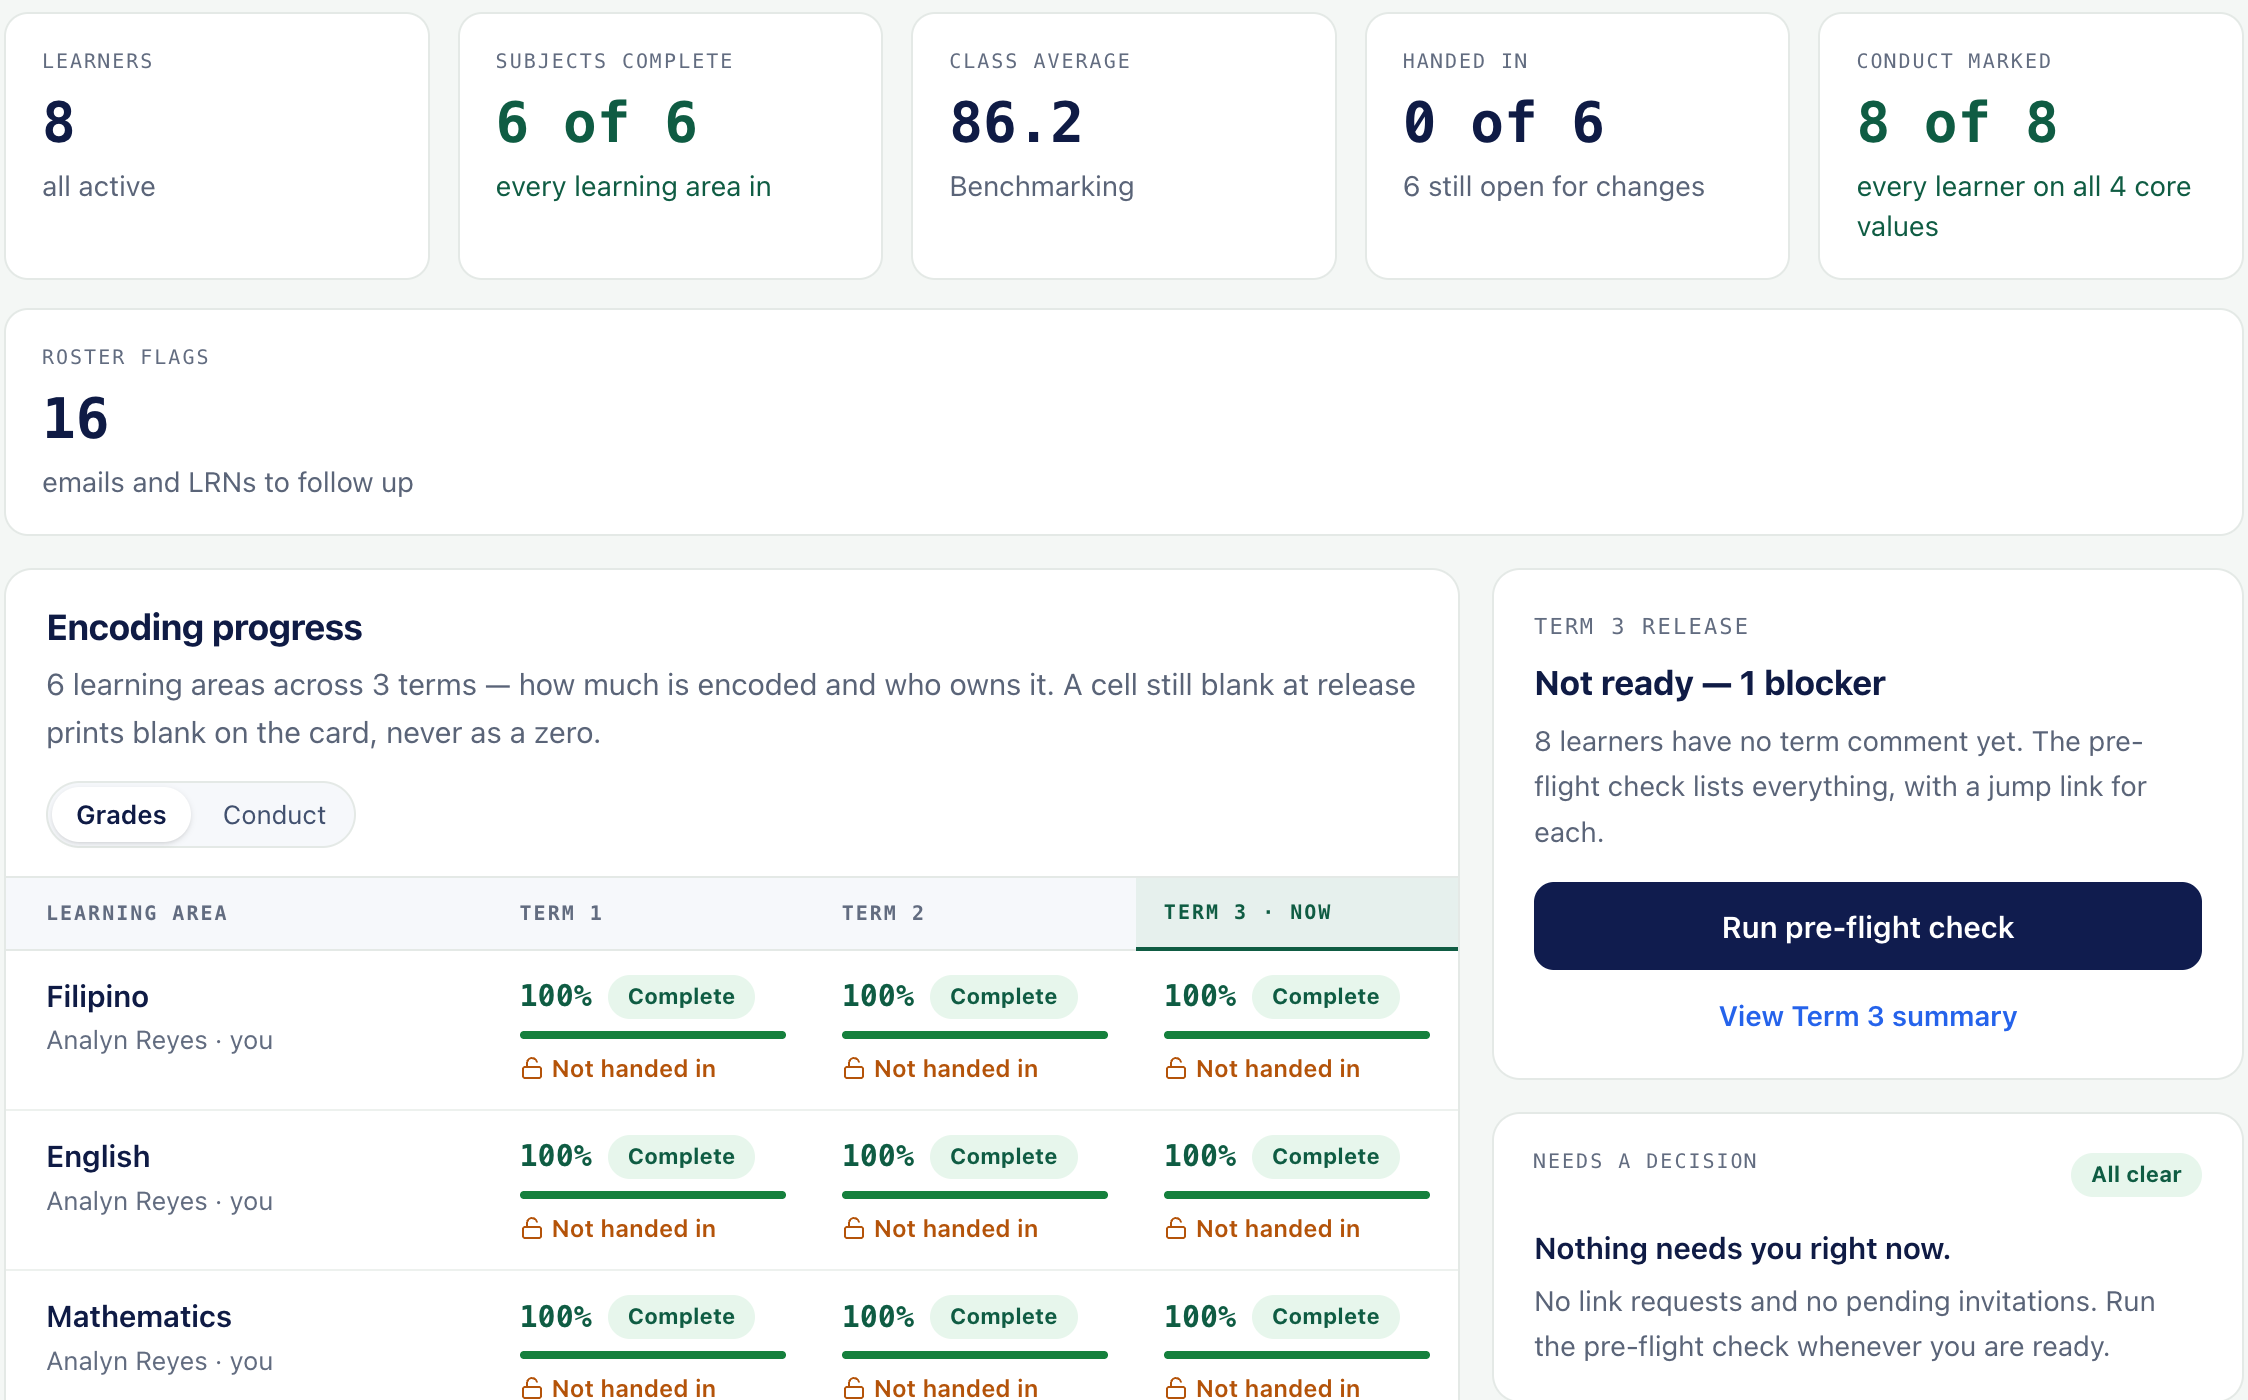Open the Class Average 86.2 card
This screenshot has width=2248, height=1400.
(1124, 146)
